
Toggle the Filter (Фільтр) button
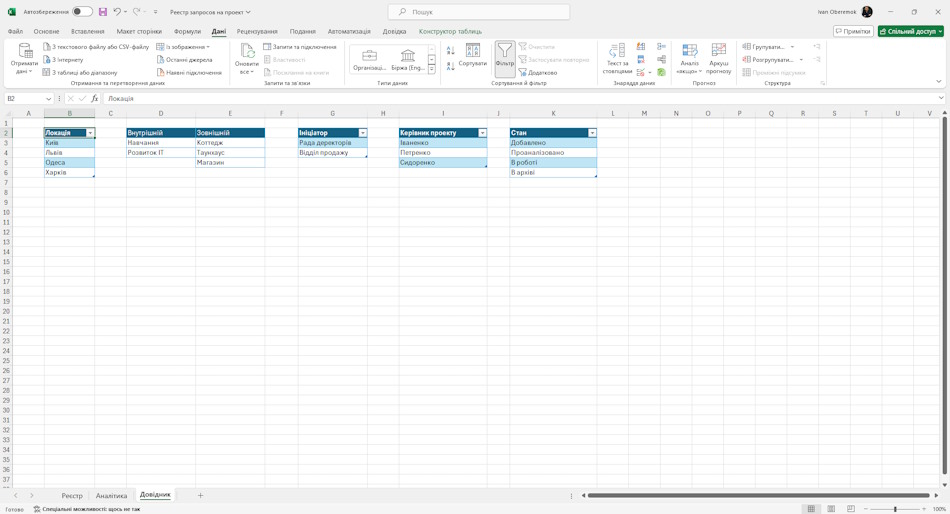[505, 59]
